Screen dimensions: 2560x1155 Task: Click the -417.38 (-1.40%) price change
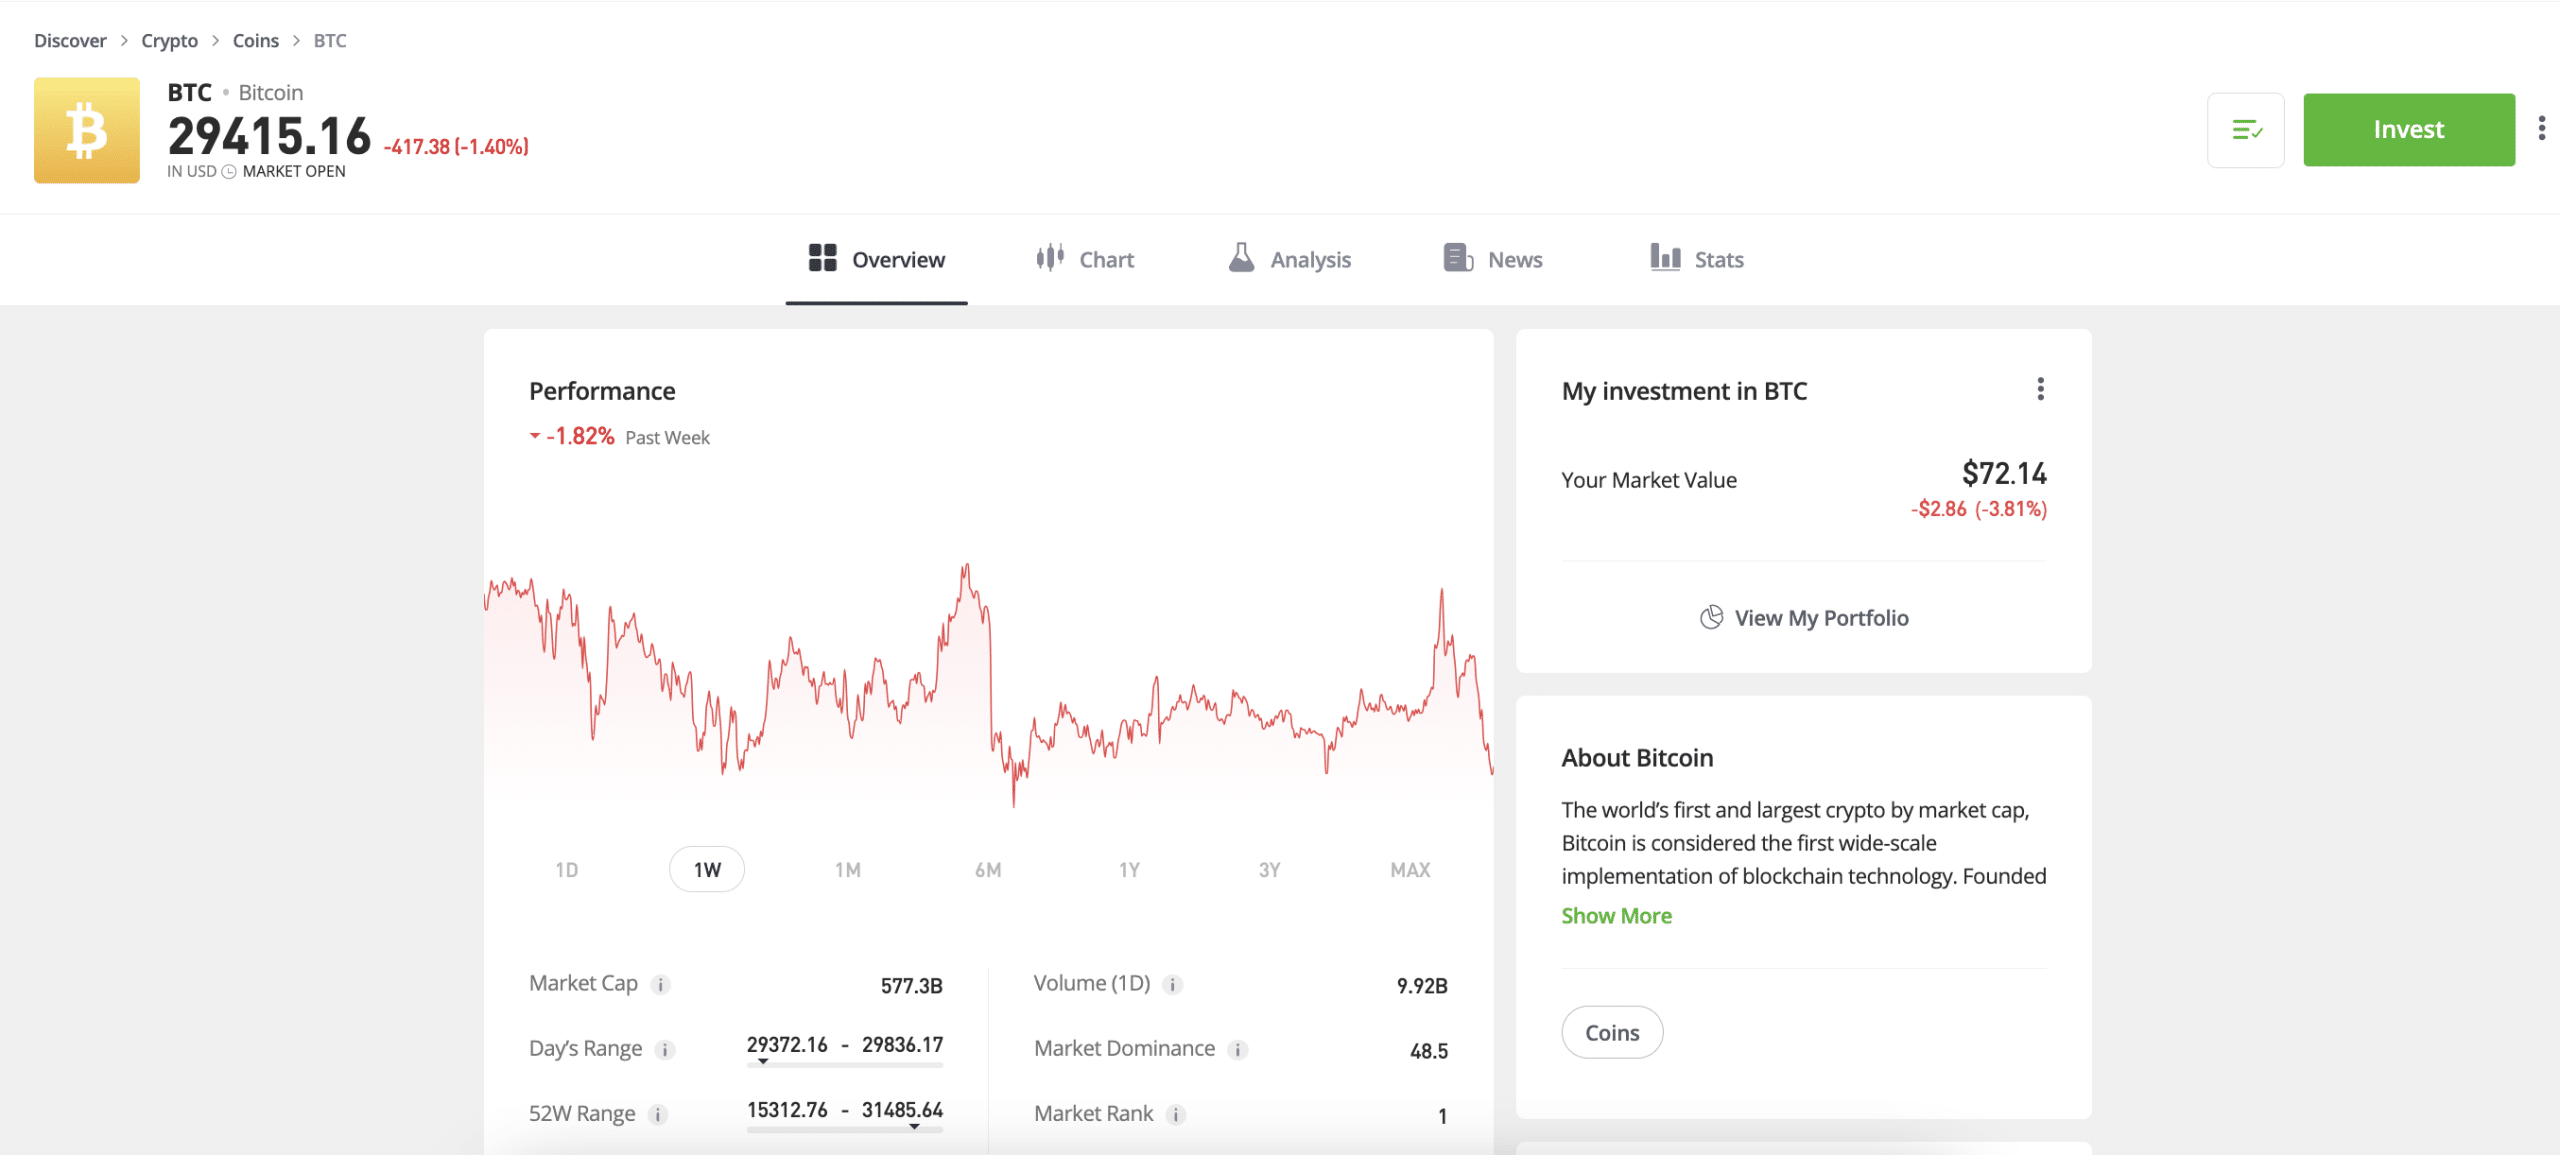click(x=456, y=147)
